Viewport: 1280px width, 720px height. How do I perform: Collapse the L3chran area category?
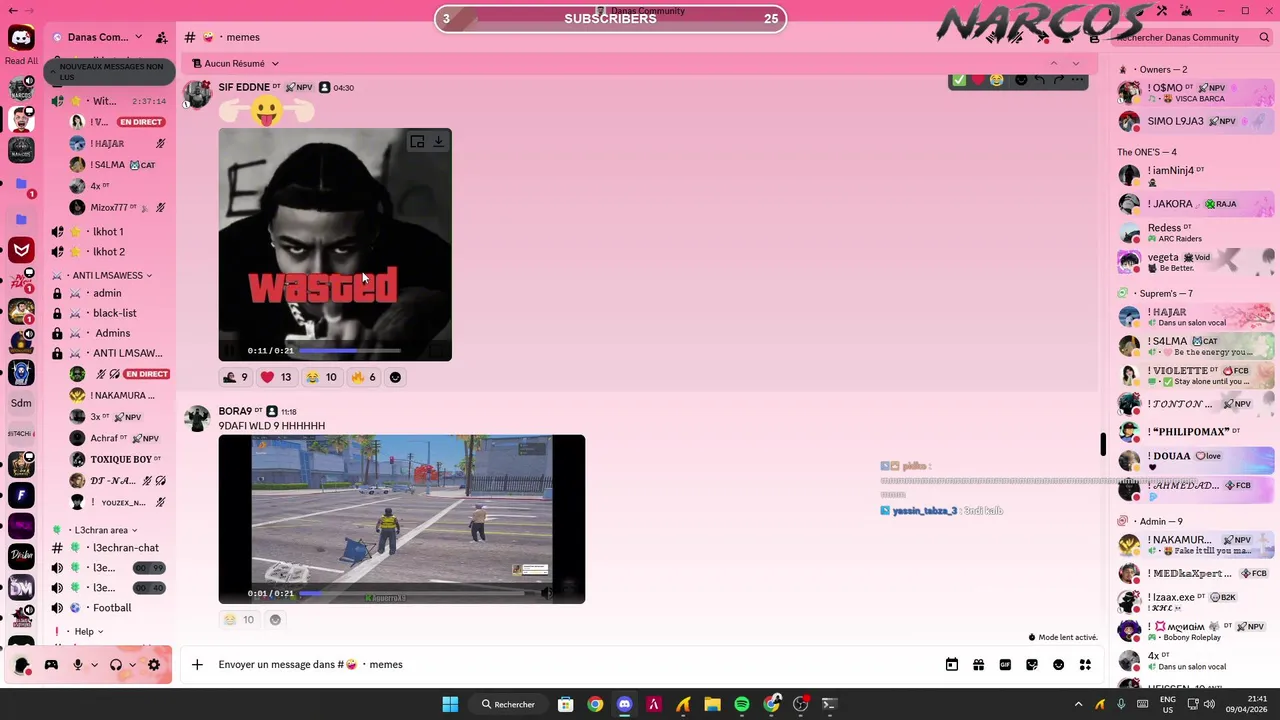point(100,530)
